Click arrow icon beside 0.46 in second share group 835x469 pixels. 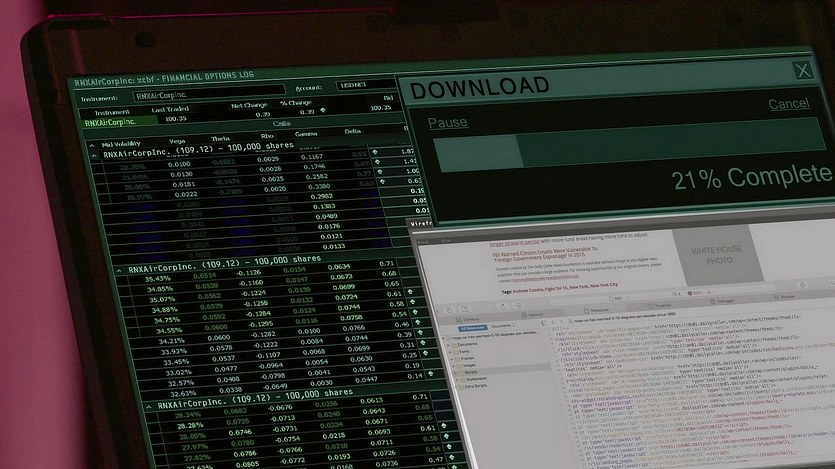[418, 322]
